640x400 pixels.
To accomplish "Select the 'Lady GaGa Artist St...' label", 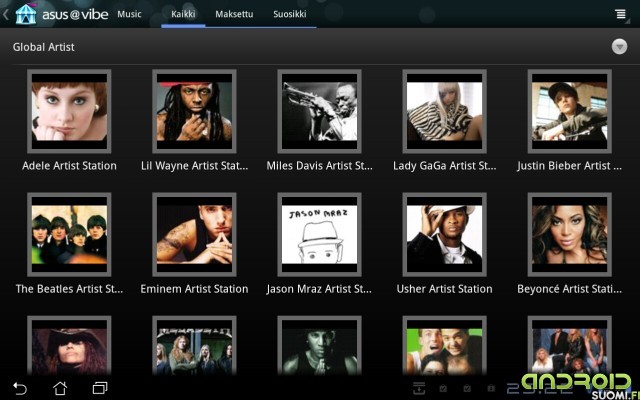I will click(444, 166).
